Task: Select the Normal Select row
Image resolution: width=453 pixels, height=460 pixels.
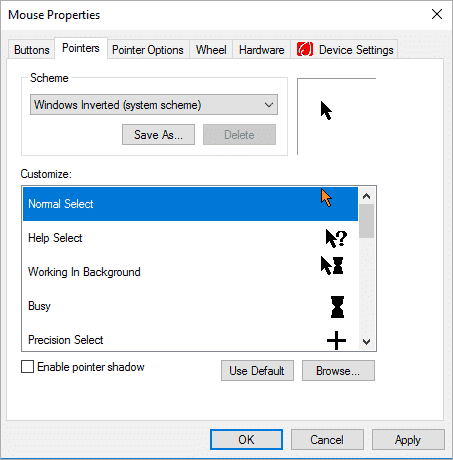Action: 190,204
